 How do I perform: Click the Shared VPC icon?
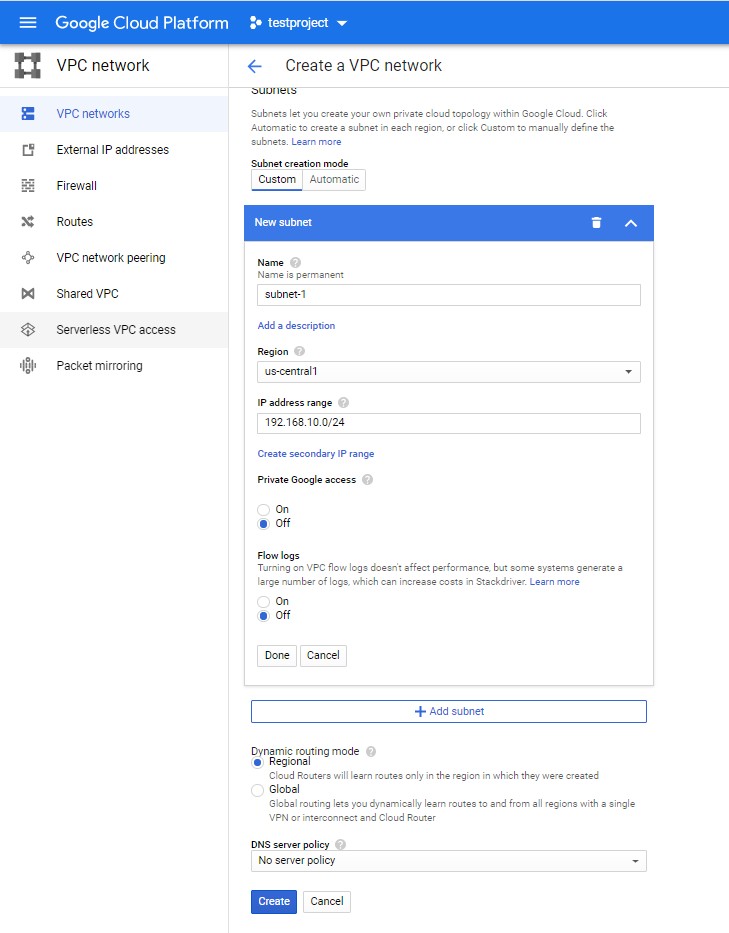[x=28, y=293]
